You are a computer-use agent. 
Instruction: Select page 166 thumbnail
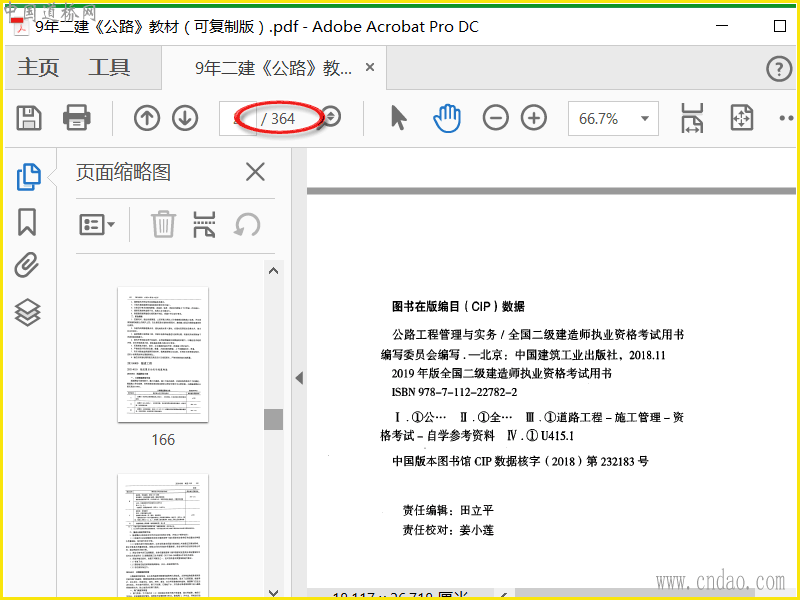(x=163, y=355)
